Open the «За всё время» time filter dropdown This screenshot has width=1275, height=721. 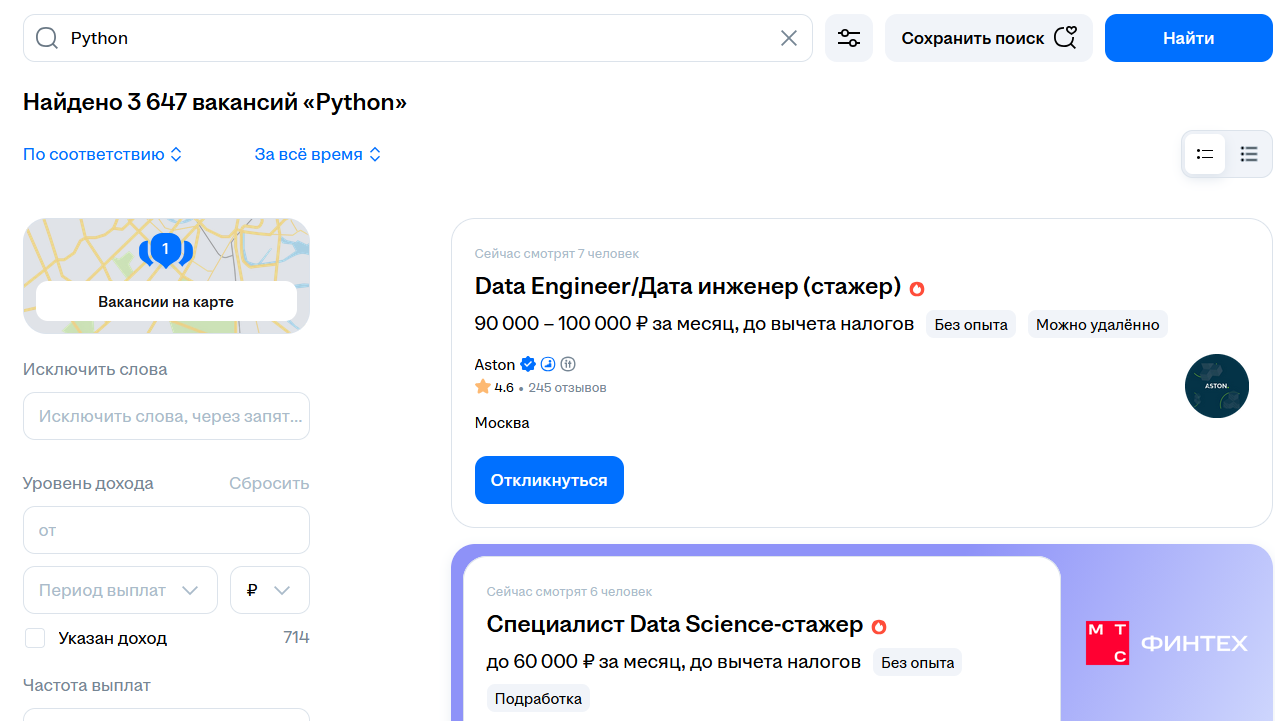[x=318, y=154]
